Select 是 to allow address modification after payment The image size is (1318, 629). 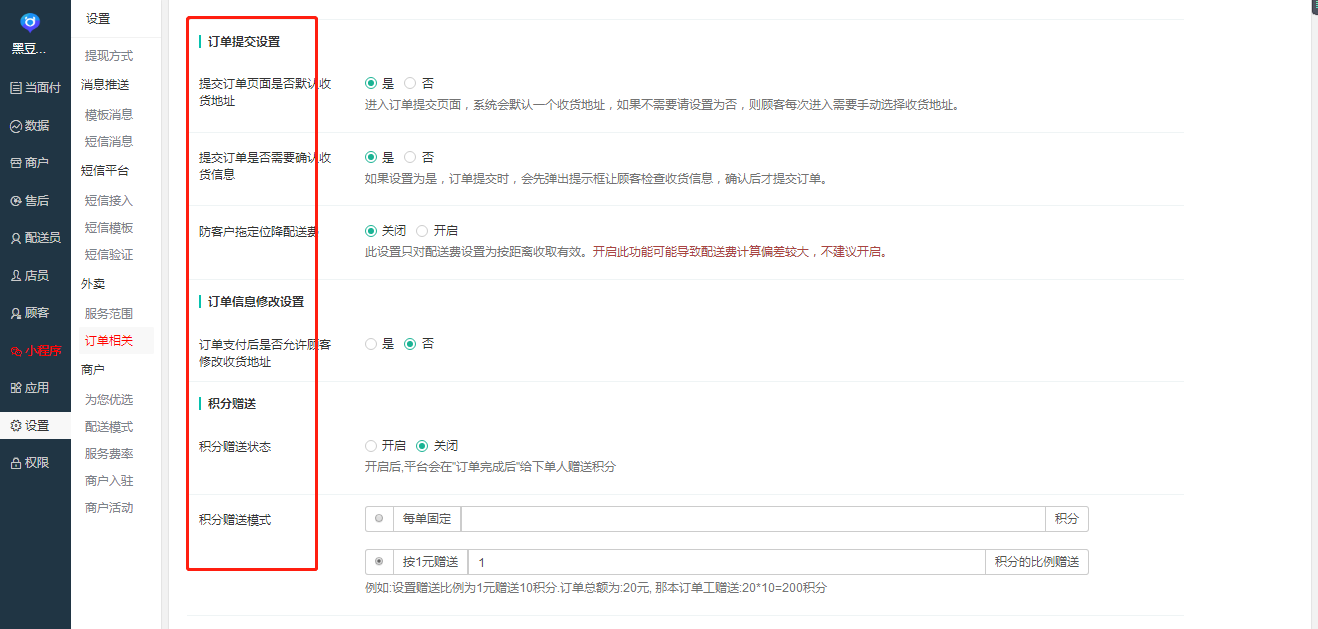click(x=372, y=344)
